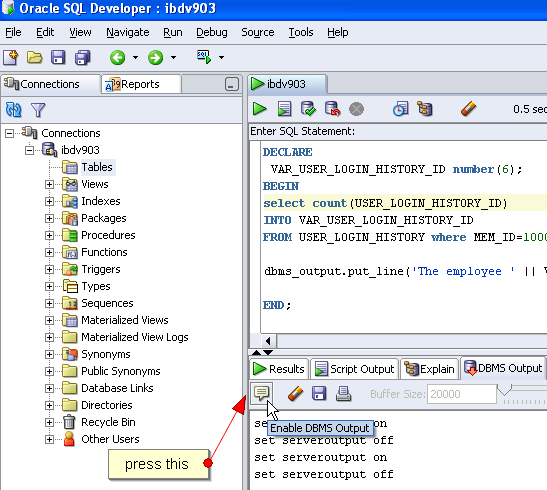The image size is (547, 490).
Task: Clear worksheet with the eraser icon
Action: click(x=469, y=108)
